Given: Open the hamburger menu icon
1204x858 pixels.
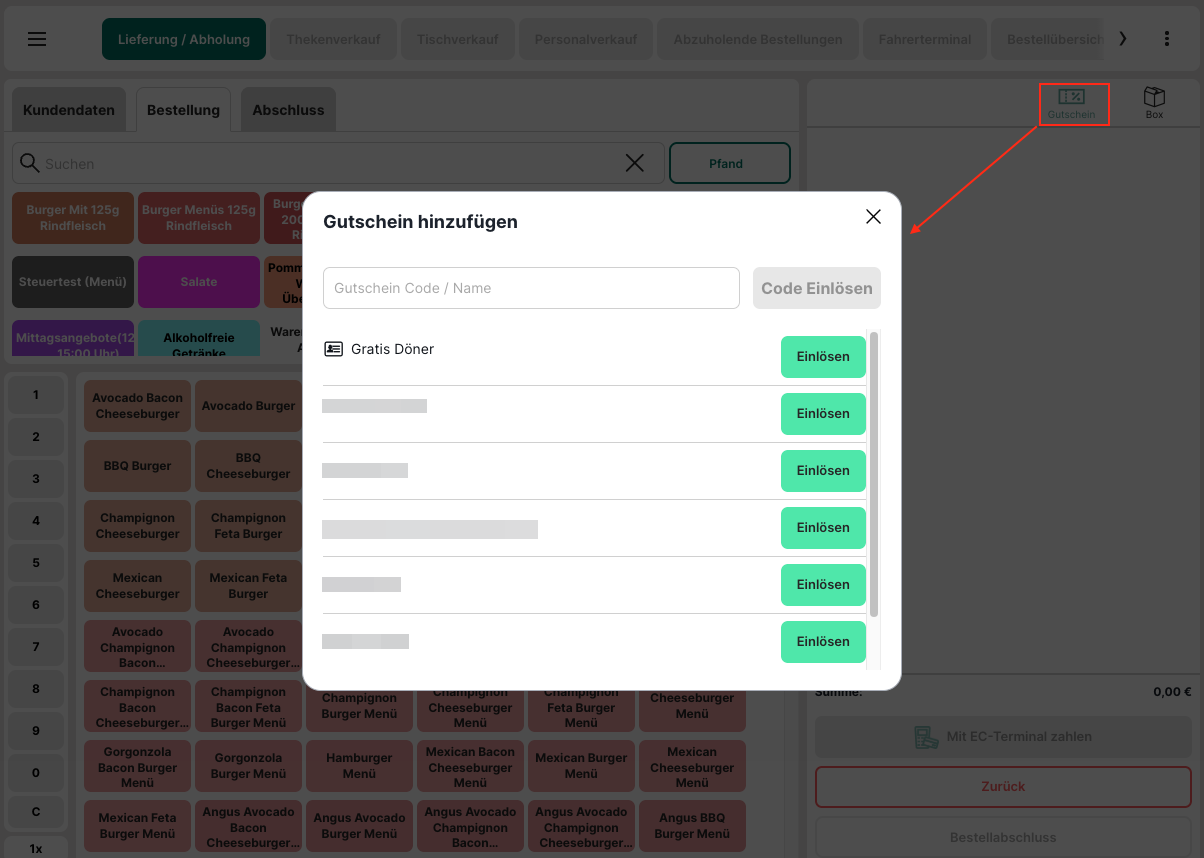Looking at the screenshot, I should tap(37, 39).
